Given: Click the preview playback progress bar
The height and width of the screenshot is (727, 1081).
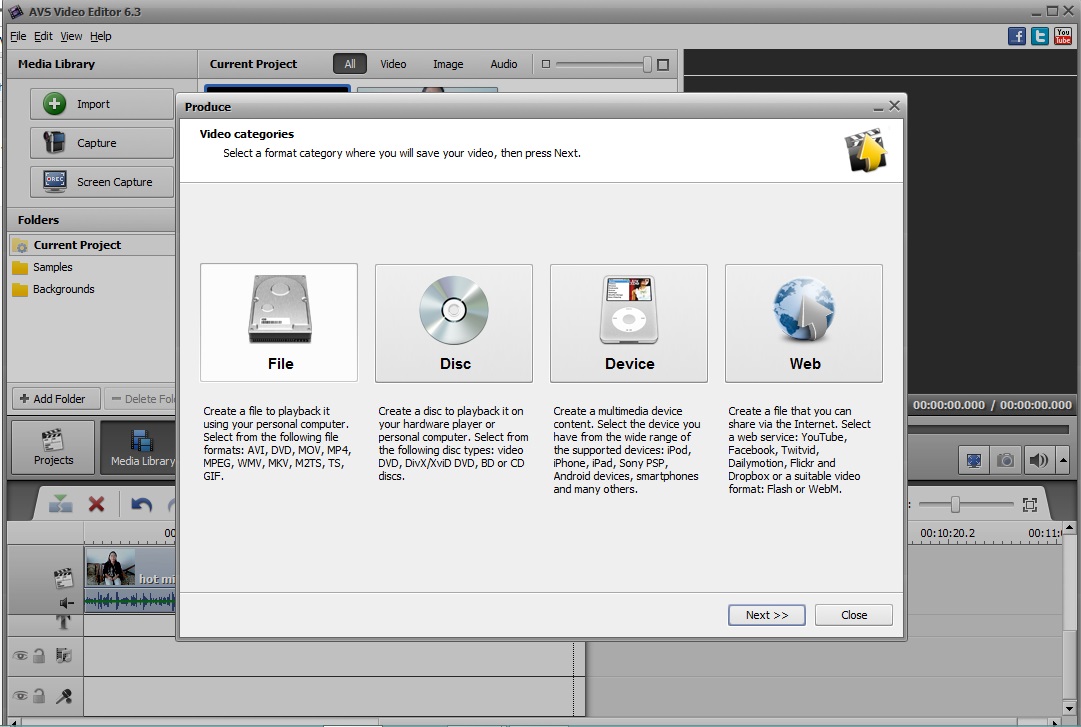Looking at the screenshot, I should [x=990, y=429].
